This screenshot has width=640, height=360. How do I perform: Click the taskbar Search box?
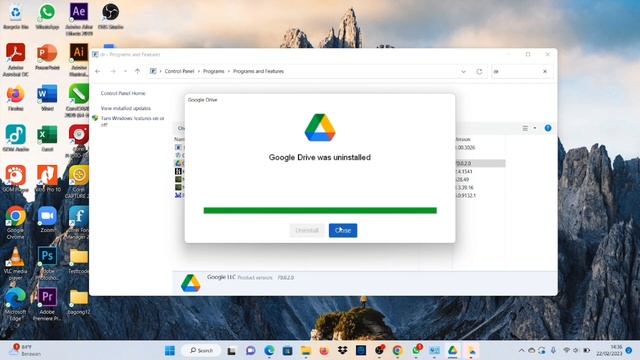click(x=201, y=350)
